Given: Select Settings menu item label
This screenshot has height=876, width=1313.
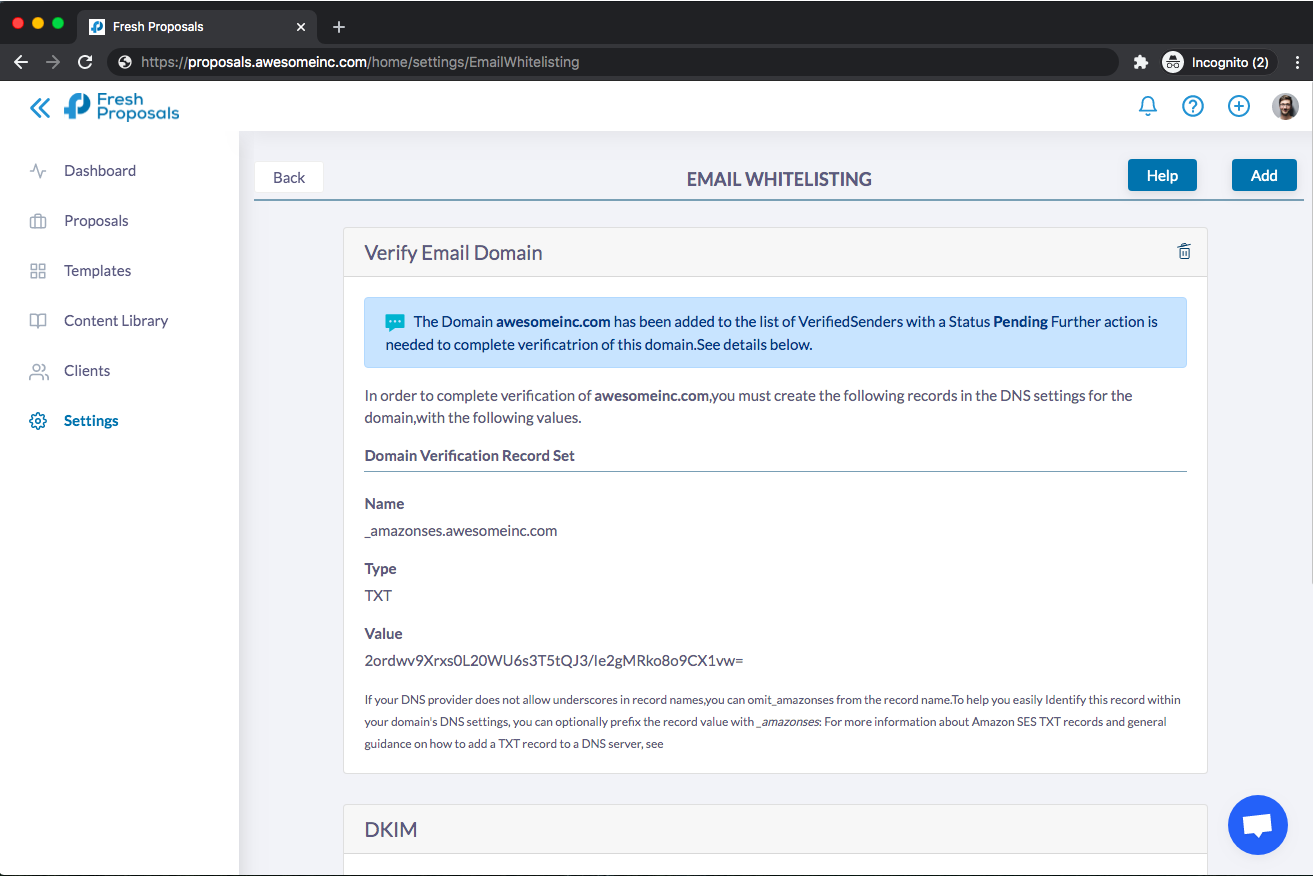Looking at the screenshot, I should (91, 421).
